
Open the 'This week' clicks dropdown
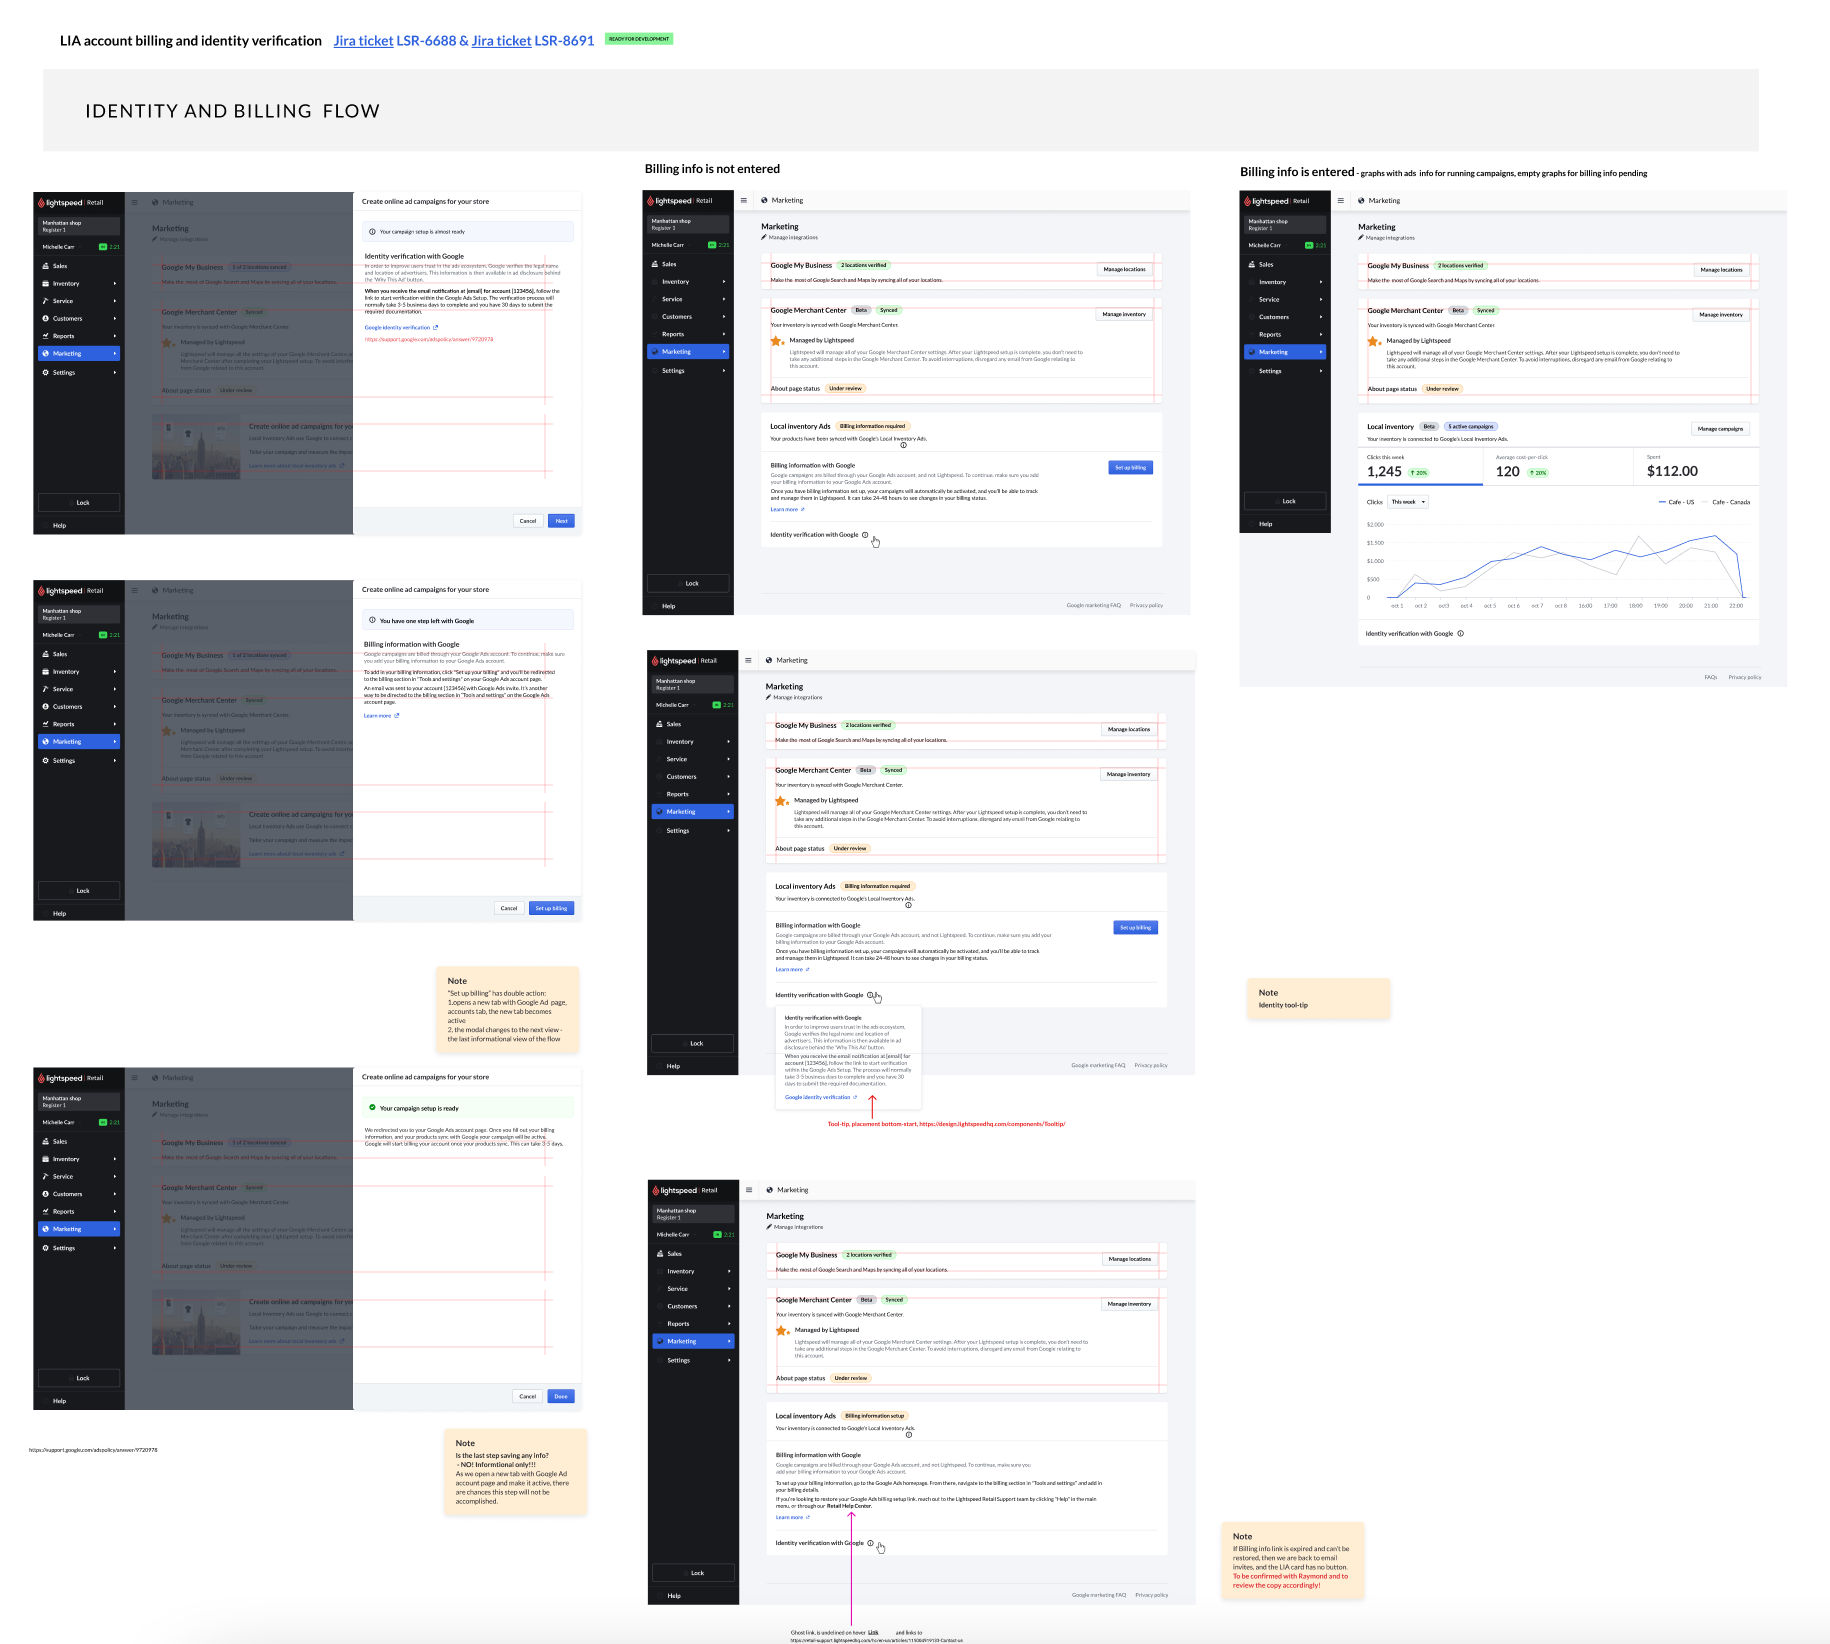pyautogui.click(x=1408, y=502)
